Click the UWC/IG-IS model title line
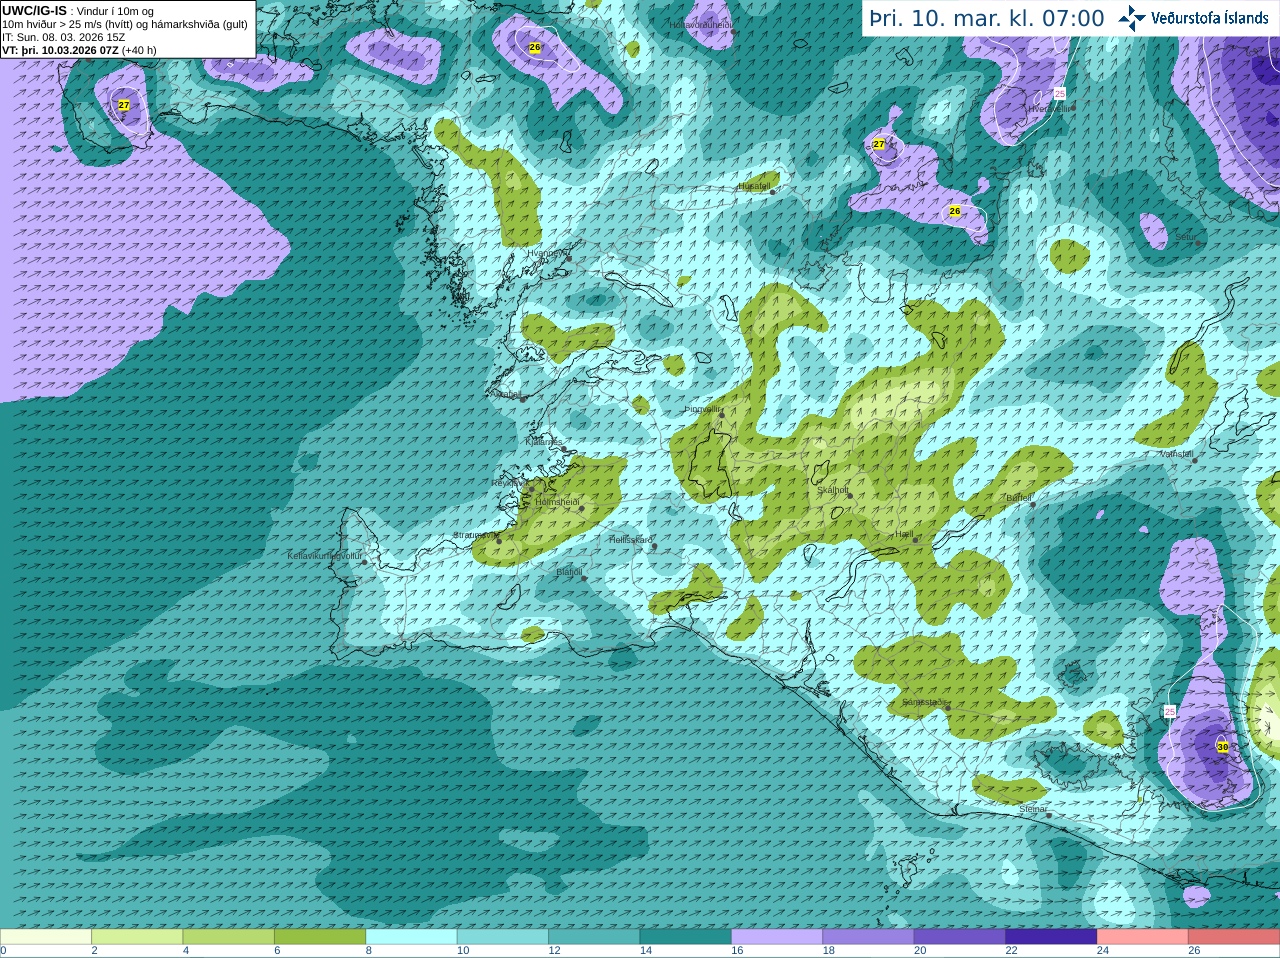The height and width of the screenshot is (958, 1280). click(78, 11)
